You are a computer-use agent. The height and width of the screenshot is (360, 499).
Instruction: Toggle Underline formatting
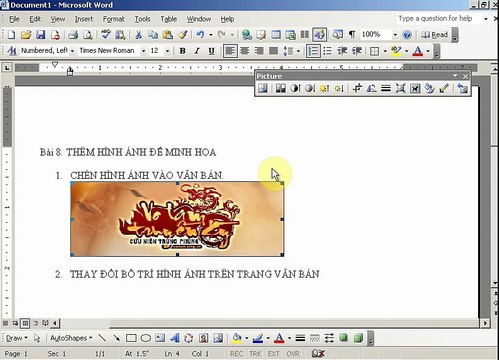(x=211, y=51)
